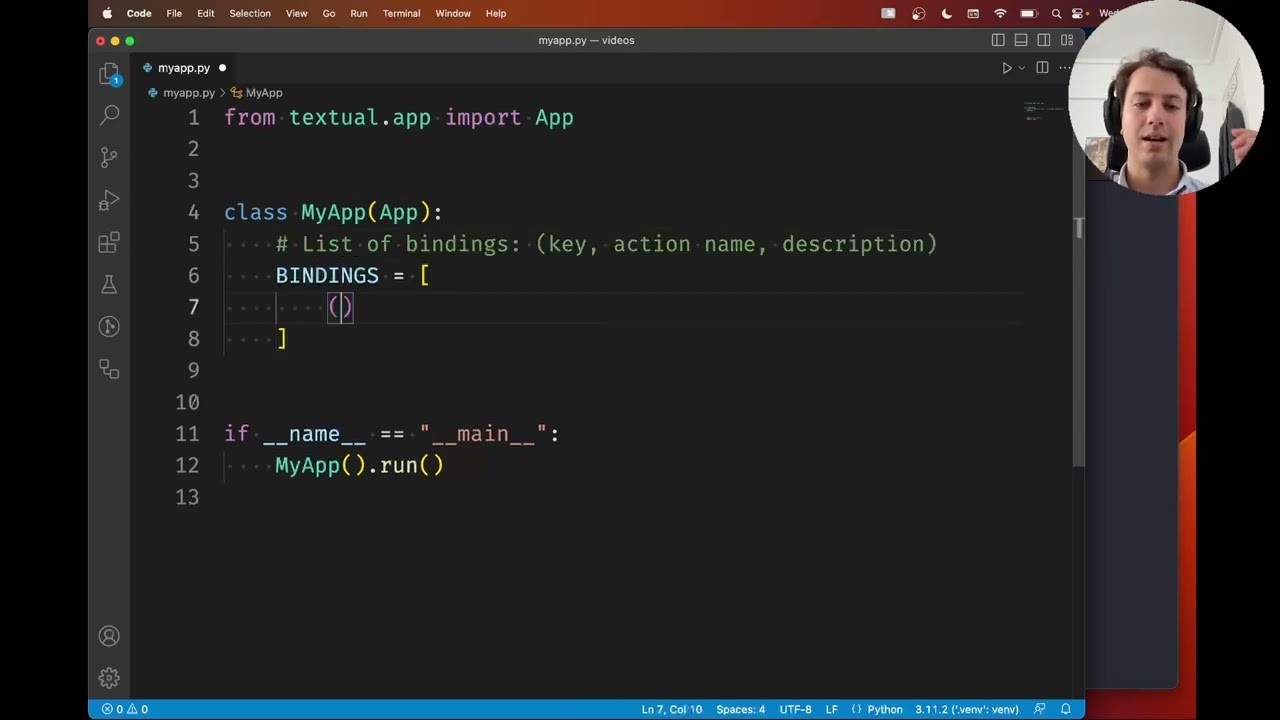The width and height of the screenshot is (1280, 720).
Task: Click the feedback icon in status bar
Action: (x=1040, y=709)
